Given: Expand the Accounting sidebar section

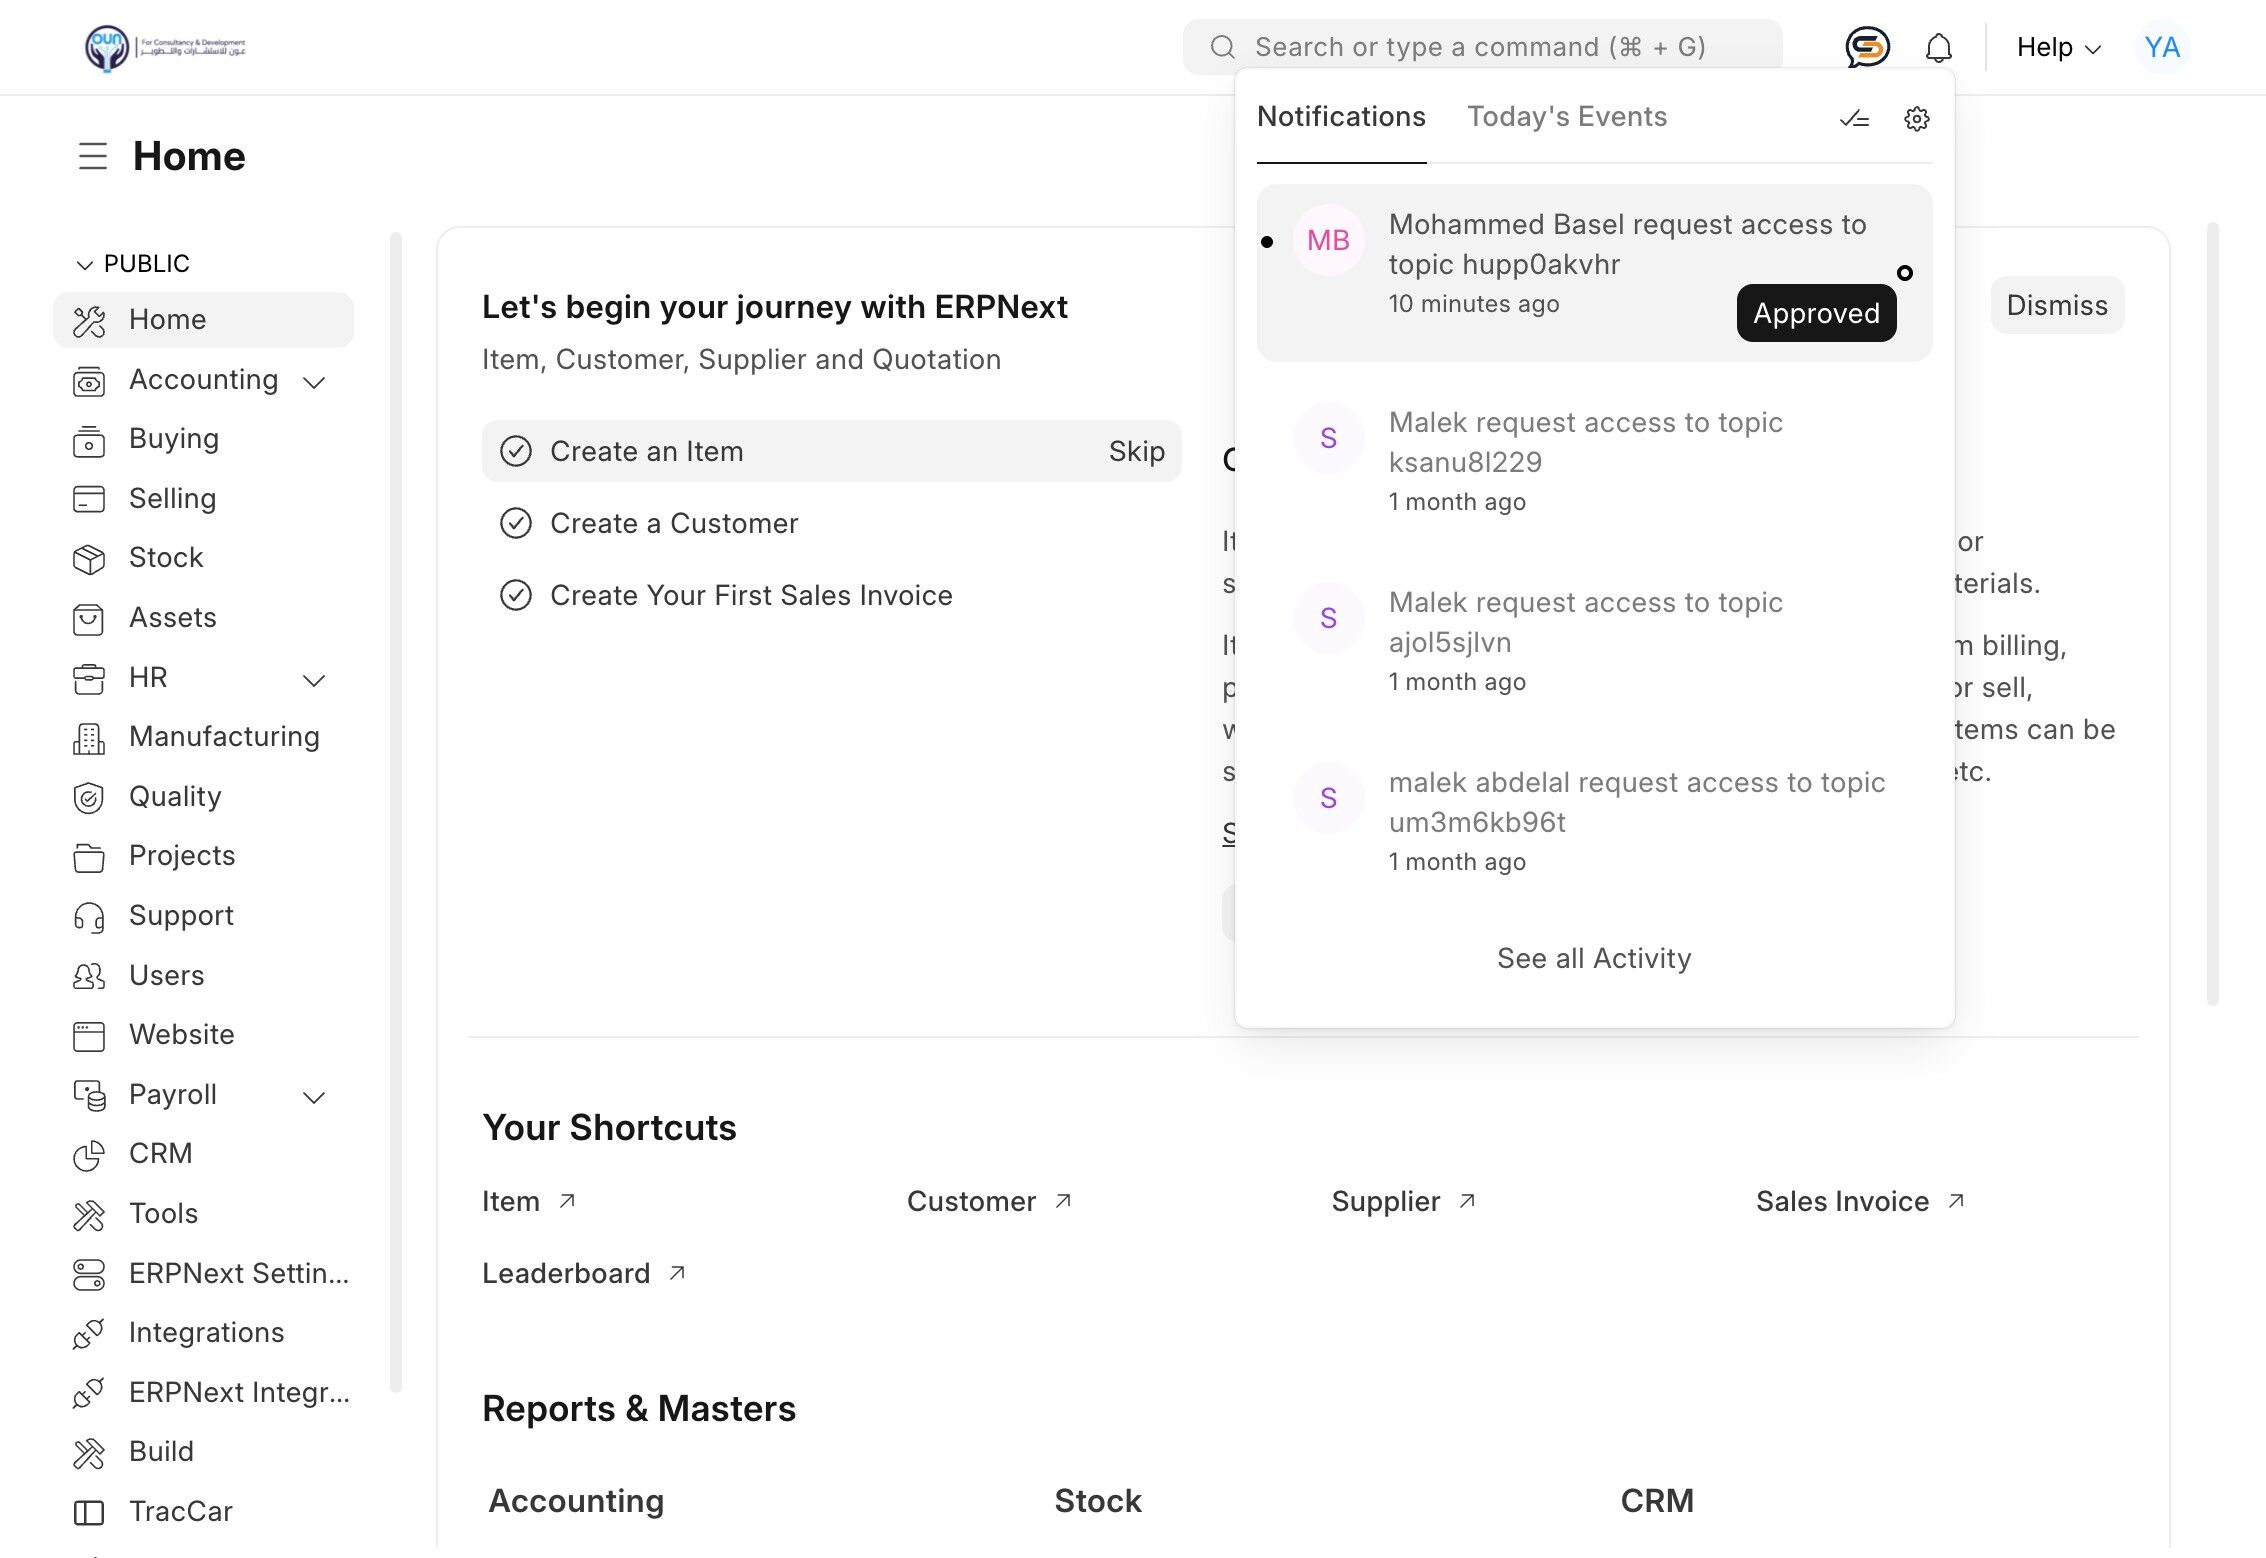Looking at the screenshot, I should [x=314, y=382].
